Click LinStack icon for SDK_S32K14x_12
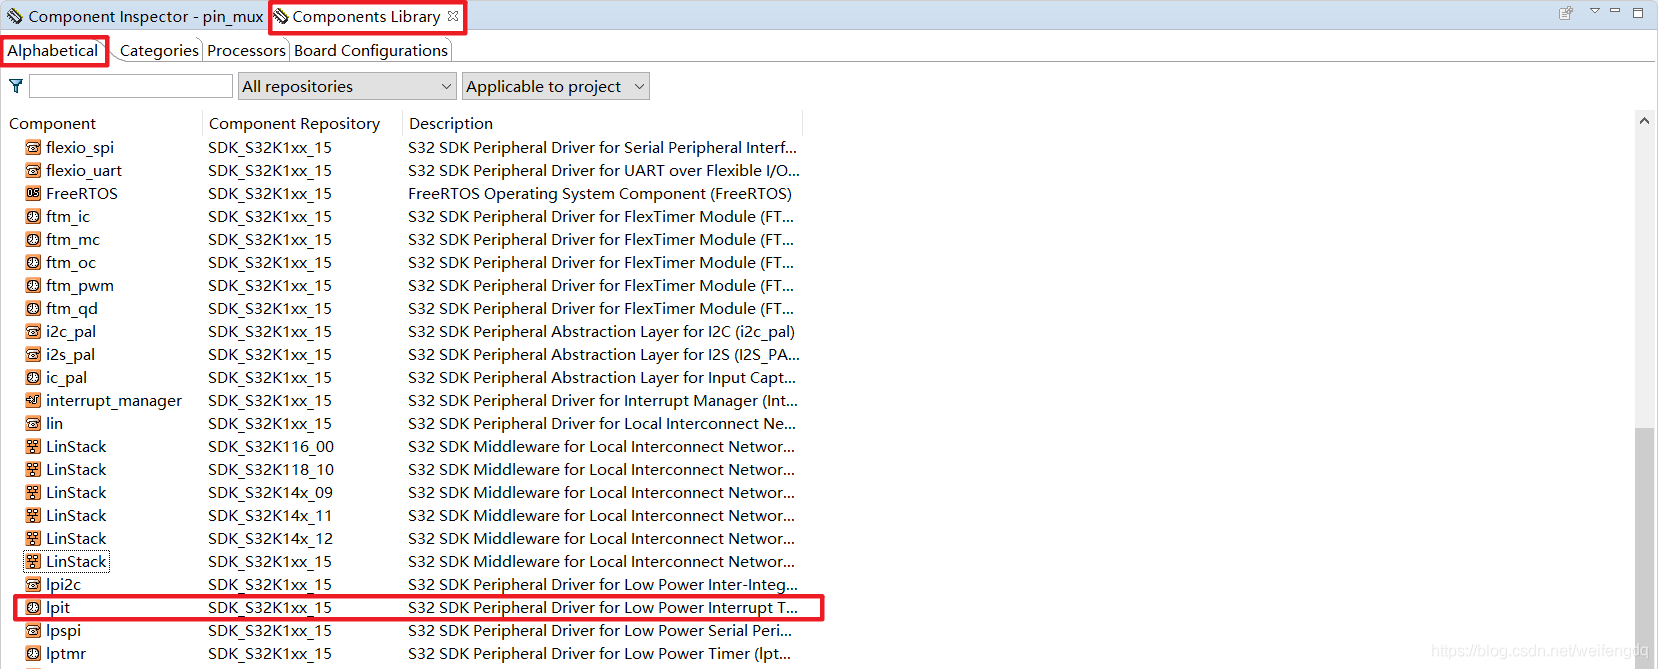 coord(33,539)
